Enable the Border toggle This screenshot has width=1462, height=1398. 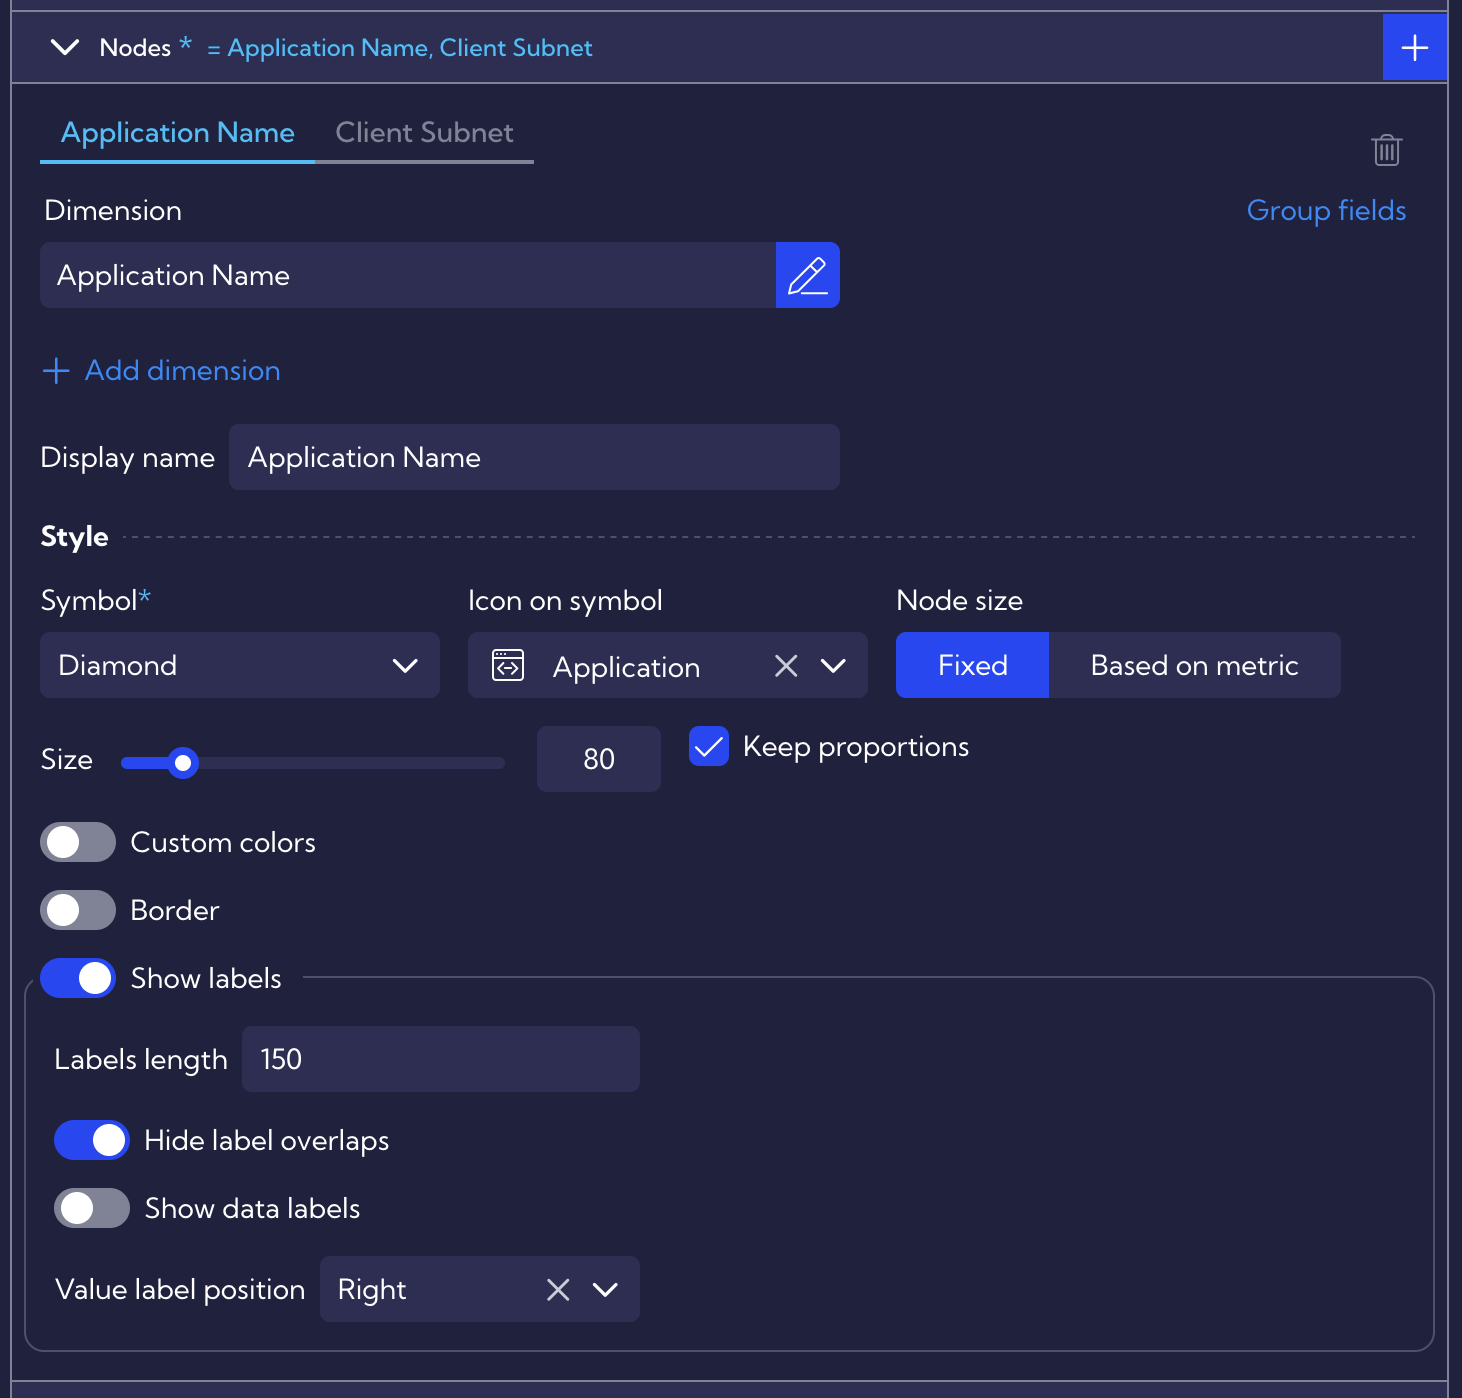tap(78, 910)
